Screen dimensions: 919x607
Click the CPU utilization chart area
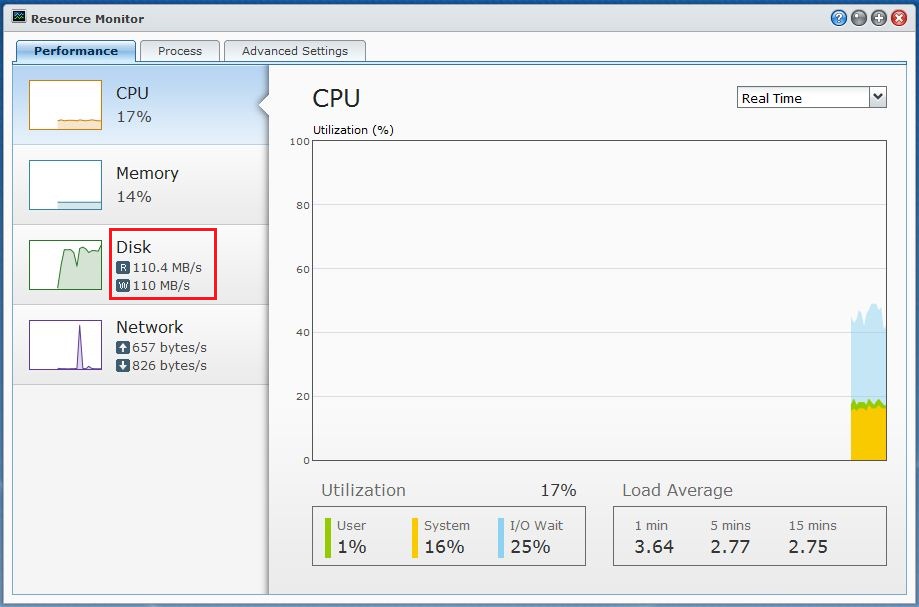tap(599, 300)
